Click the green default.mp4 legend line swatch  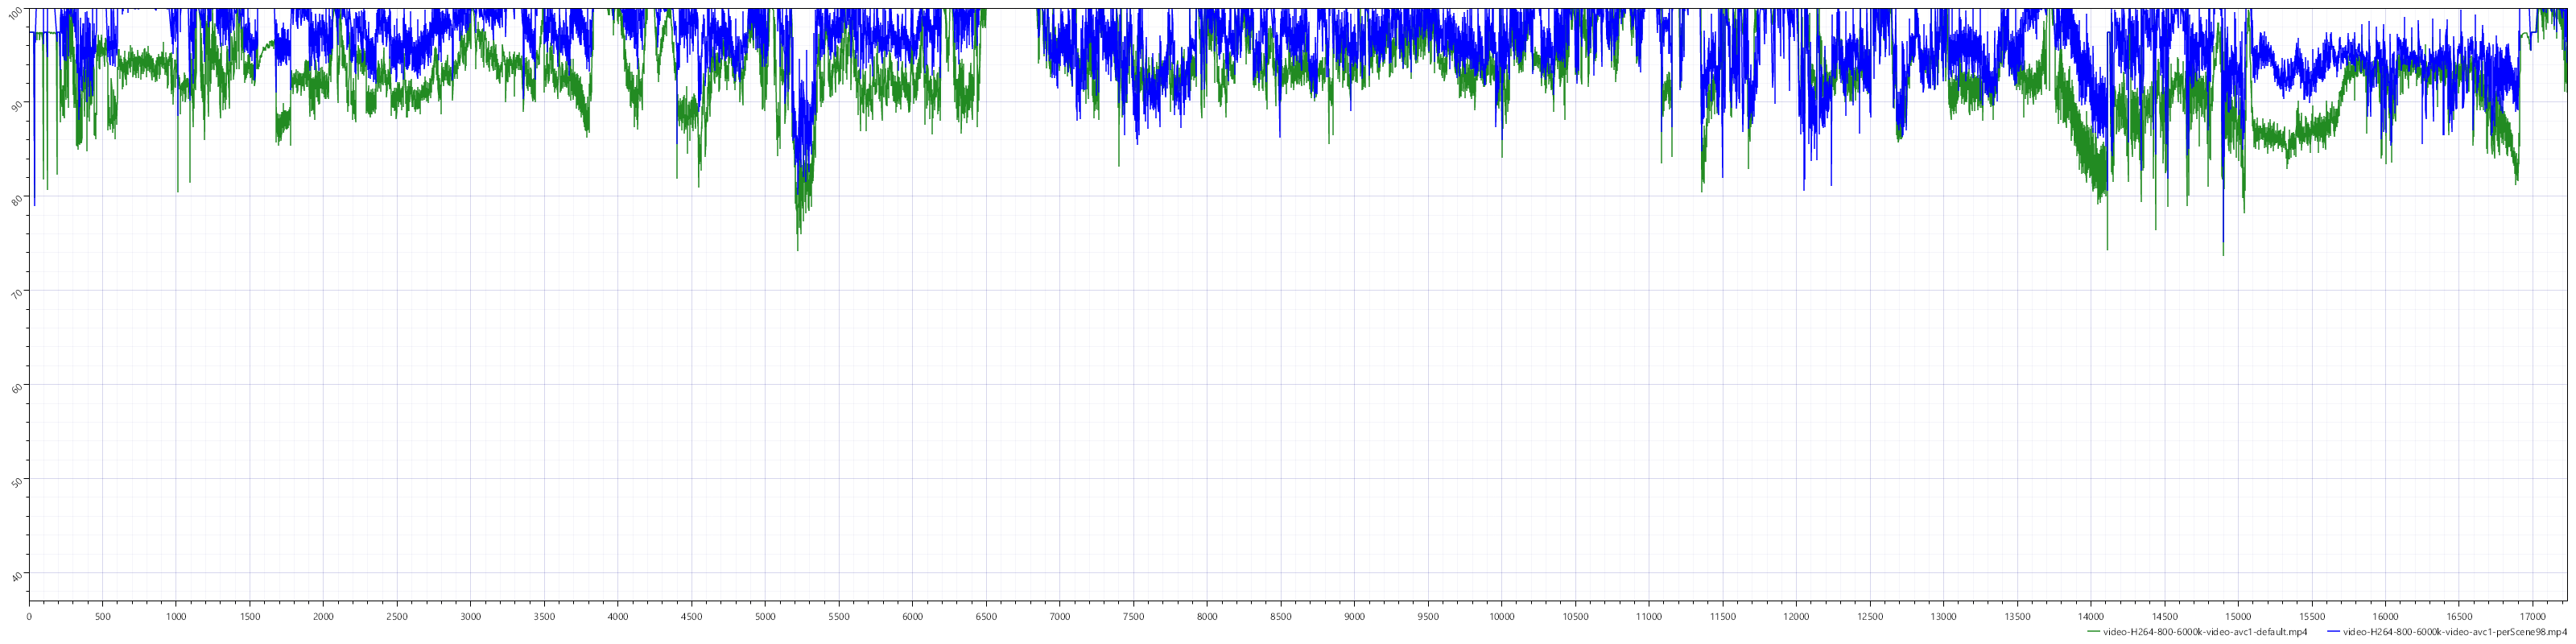[x=2095, y=632]
